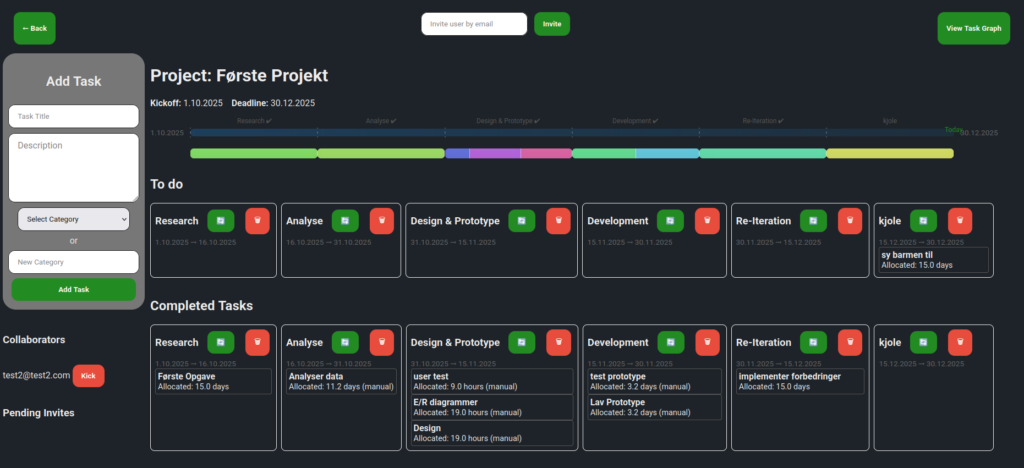Click refresh icon on Completed Development card

pos(671,343)
